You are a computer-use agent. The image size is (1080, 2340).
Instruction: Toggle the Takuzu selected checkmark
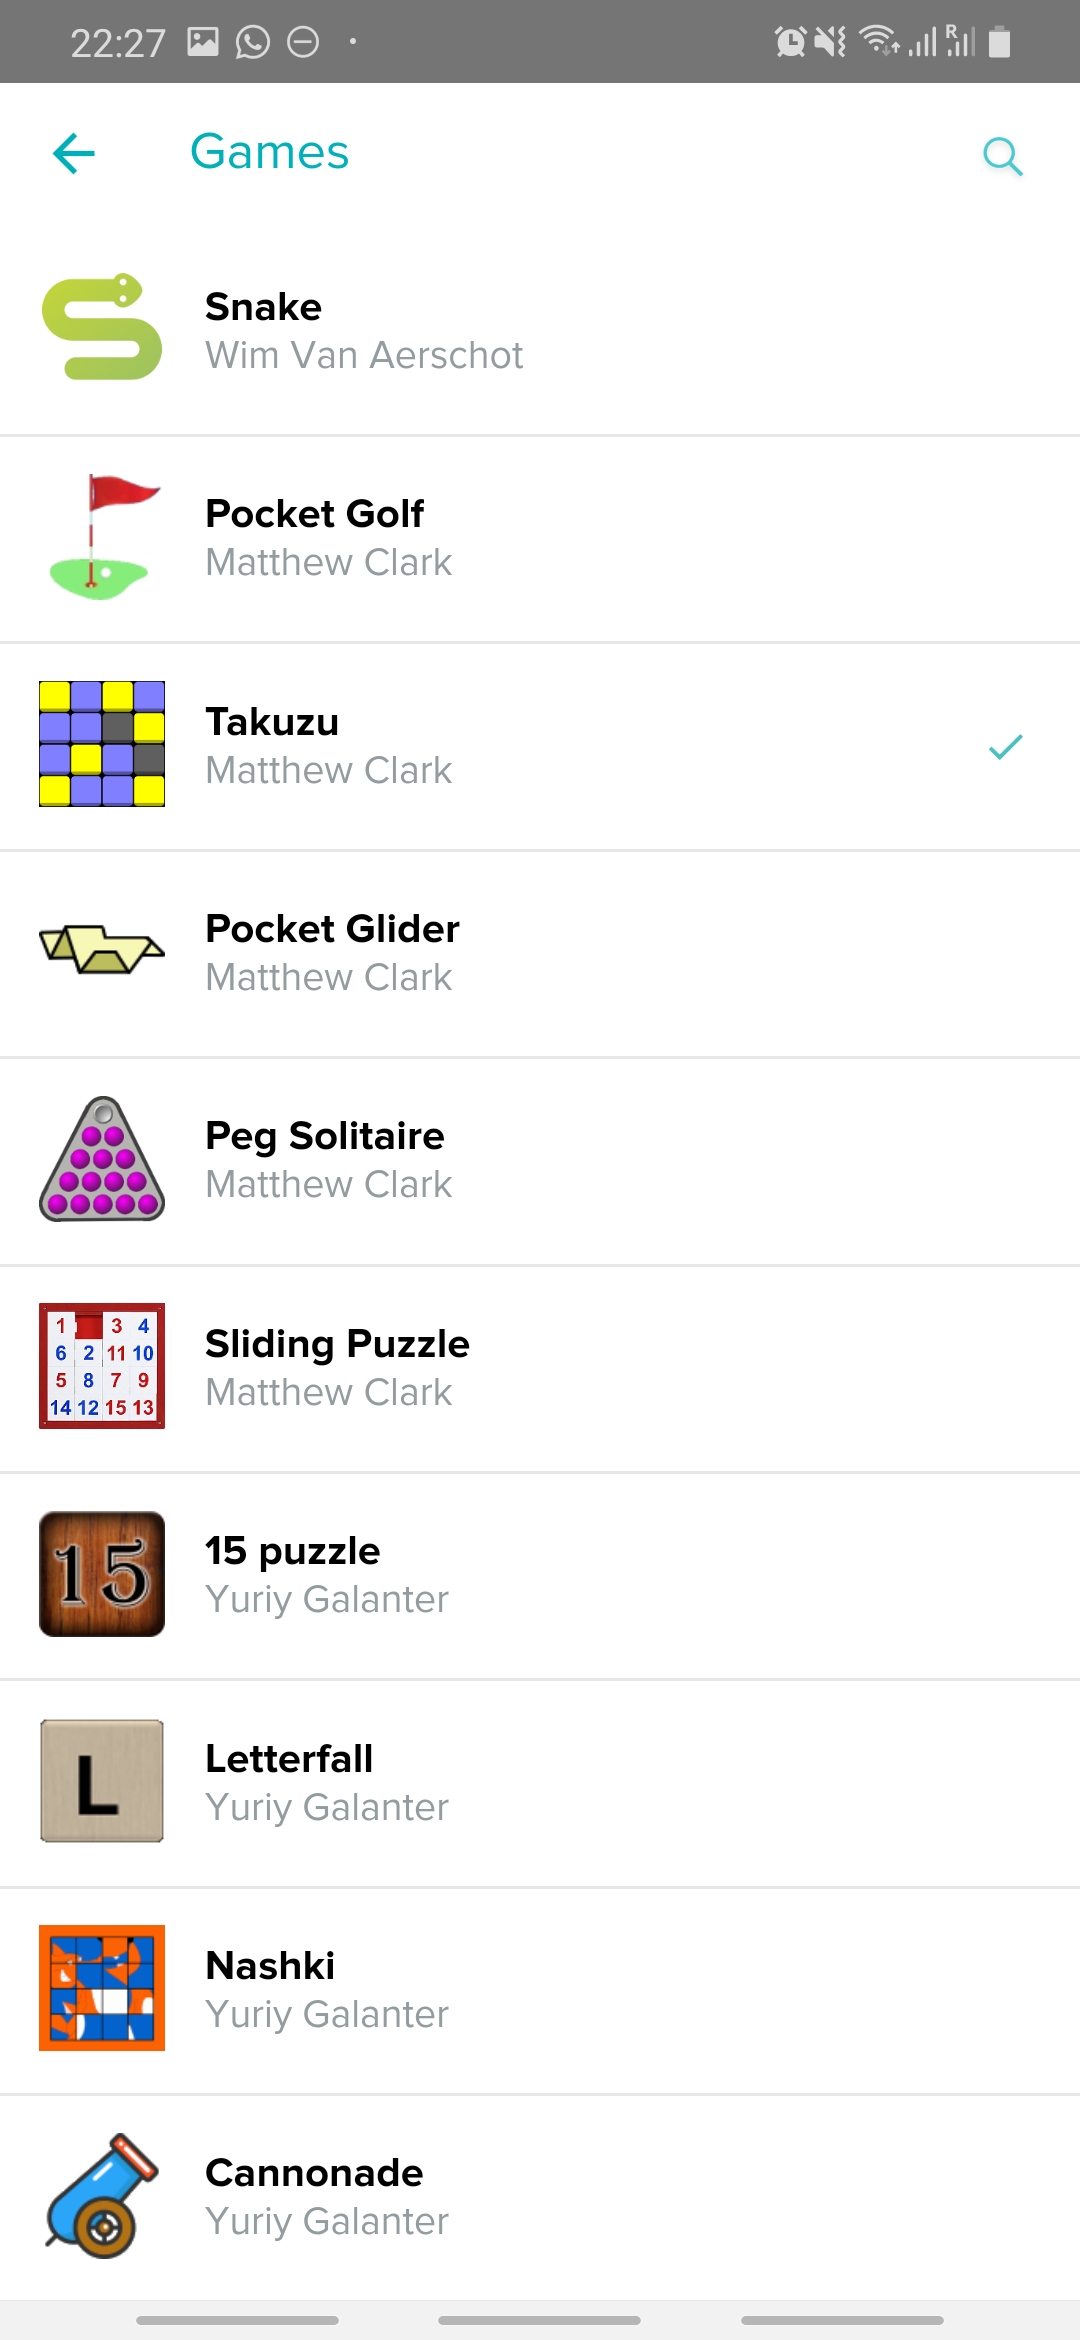[1005, 747]
